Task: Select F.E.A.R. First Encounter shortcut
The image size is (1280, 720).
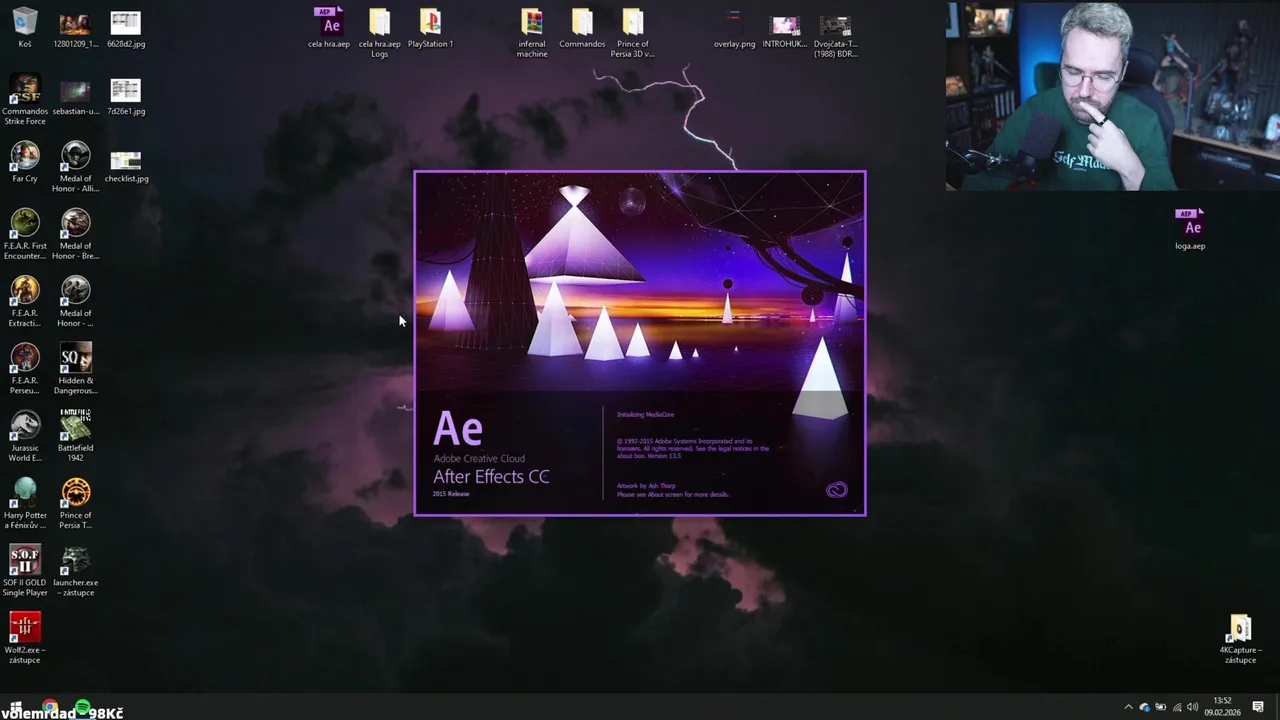Action: (25, 234)
